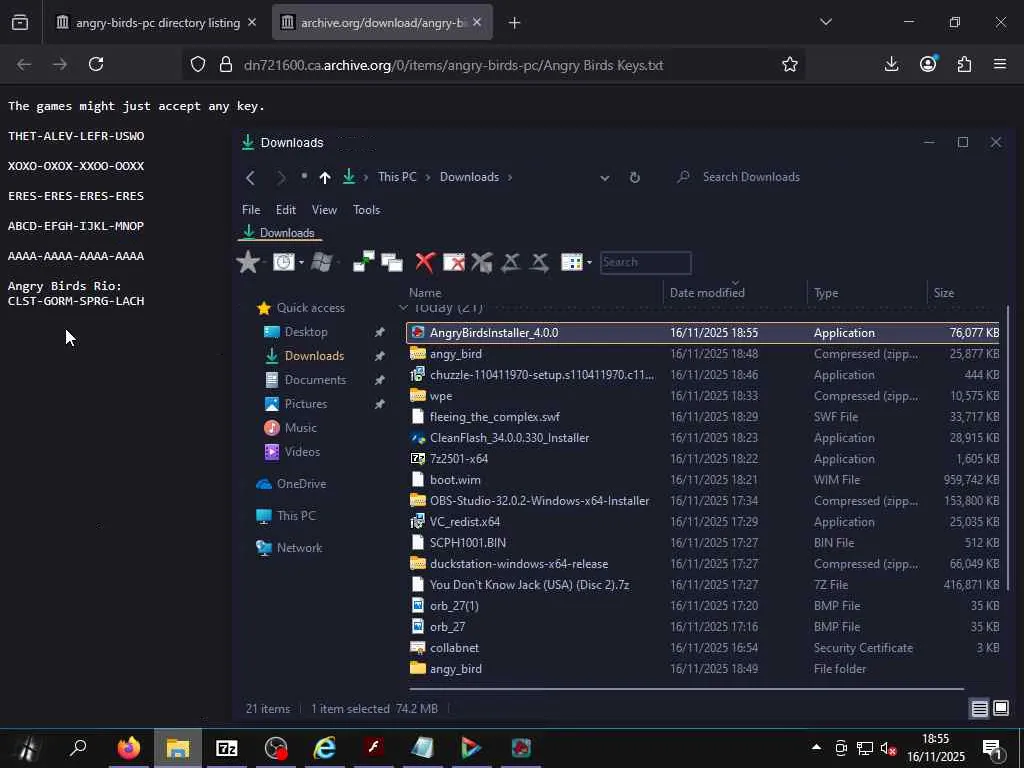1024x768 pixels.
Task: Open 7-Zip from the taskbar
Action: click(x=227, y=748)
